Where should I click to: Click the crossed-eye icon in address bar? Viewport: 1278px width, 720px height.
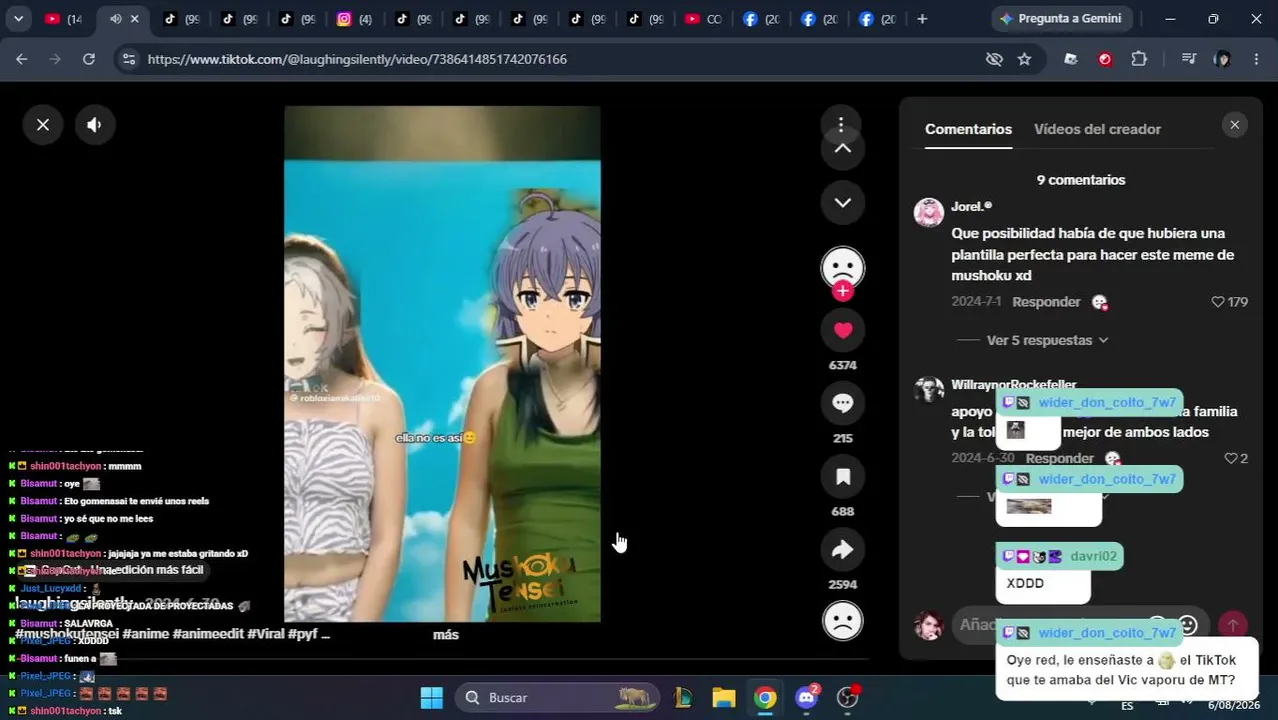tap(994, 59)
